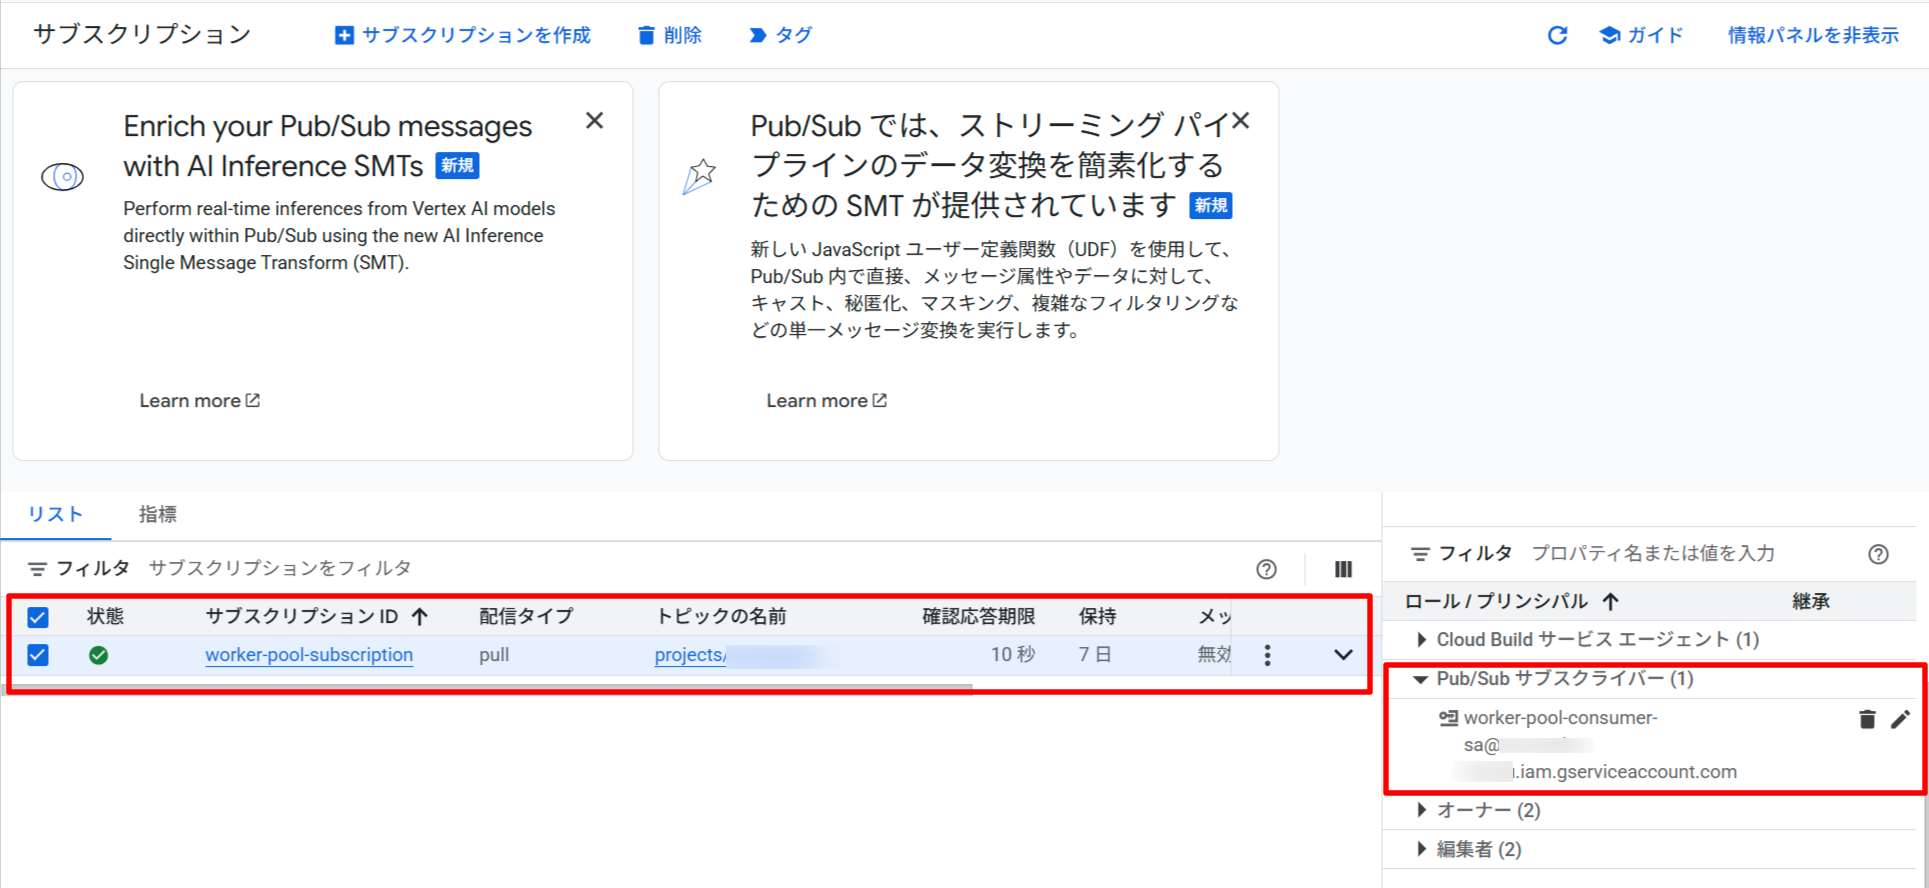Open Learn more in the AI Inference card
Screen dimensions: 1929x888
[199, 400]
